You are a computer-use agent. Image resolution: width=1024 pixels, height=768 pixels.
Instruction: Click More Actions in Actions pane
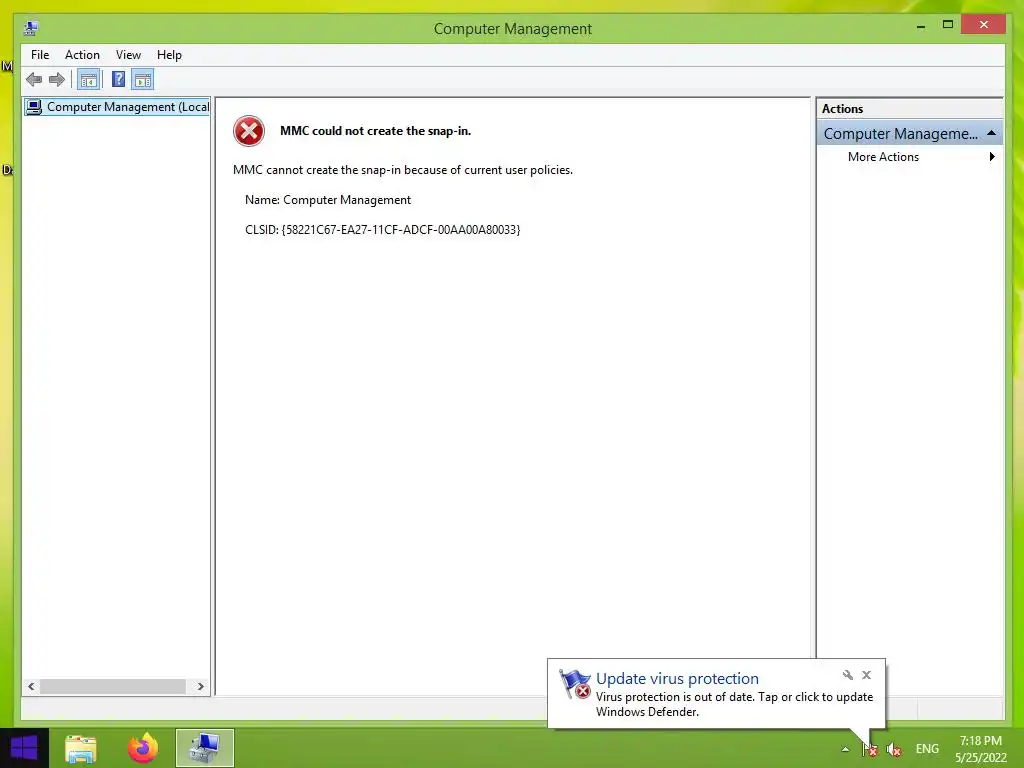(x=883, y=157)
